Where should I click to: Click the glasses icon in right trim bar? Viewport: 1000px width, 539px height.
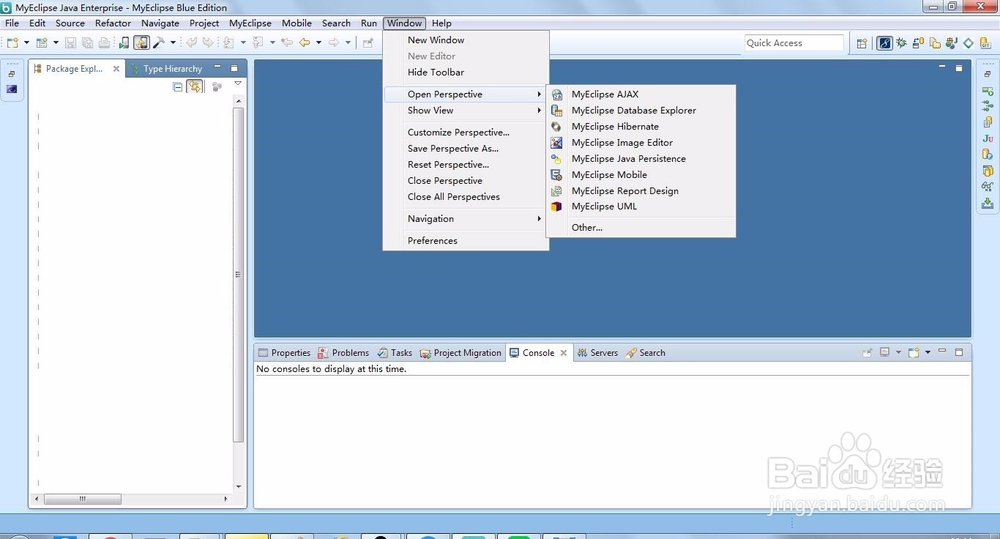[x=988, y=186]
